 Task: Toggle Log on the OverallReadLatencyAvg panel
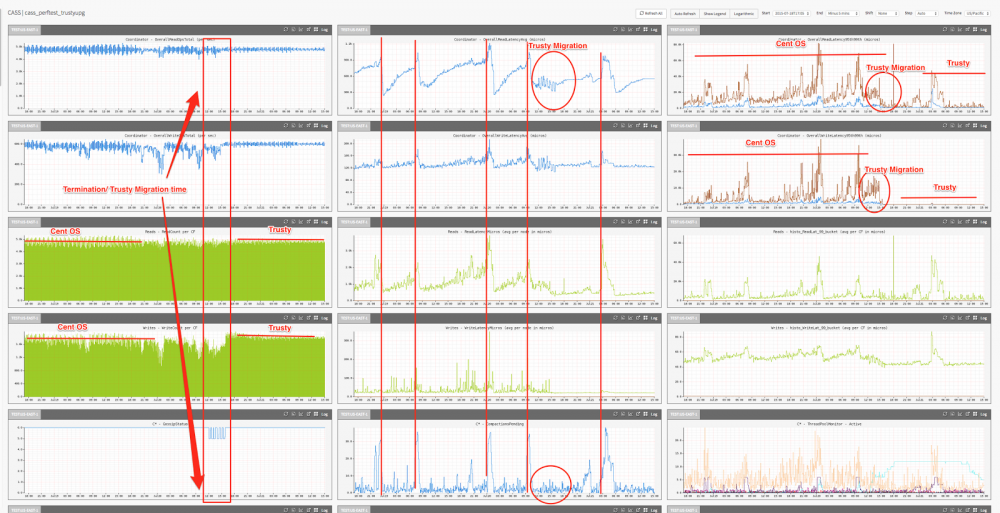click(x=654, y=29)
